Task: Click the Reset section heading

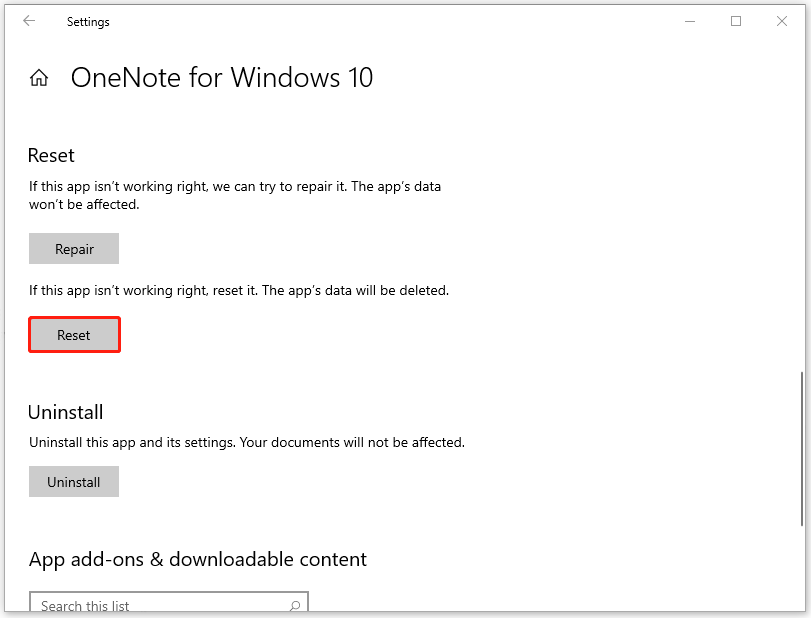Action: (51, 155)
